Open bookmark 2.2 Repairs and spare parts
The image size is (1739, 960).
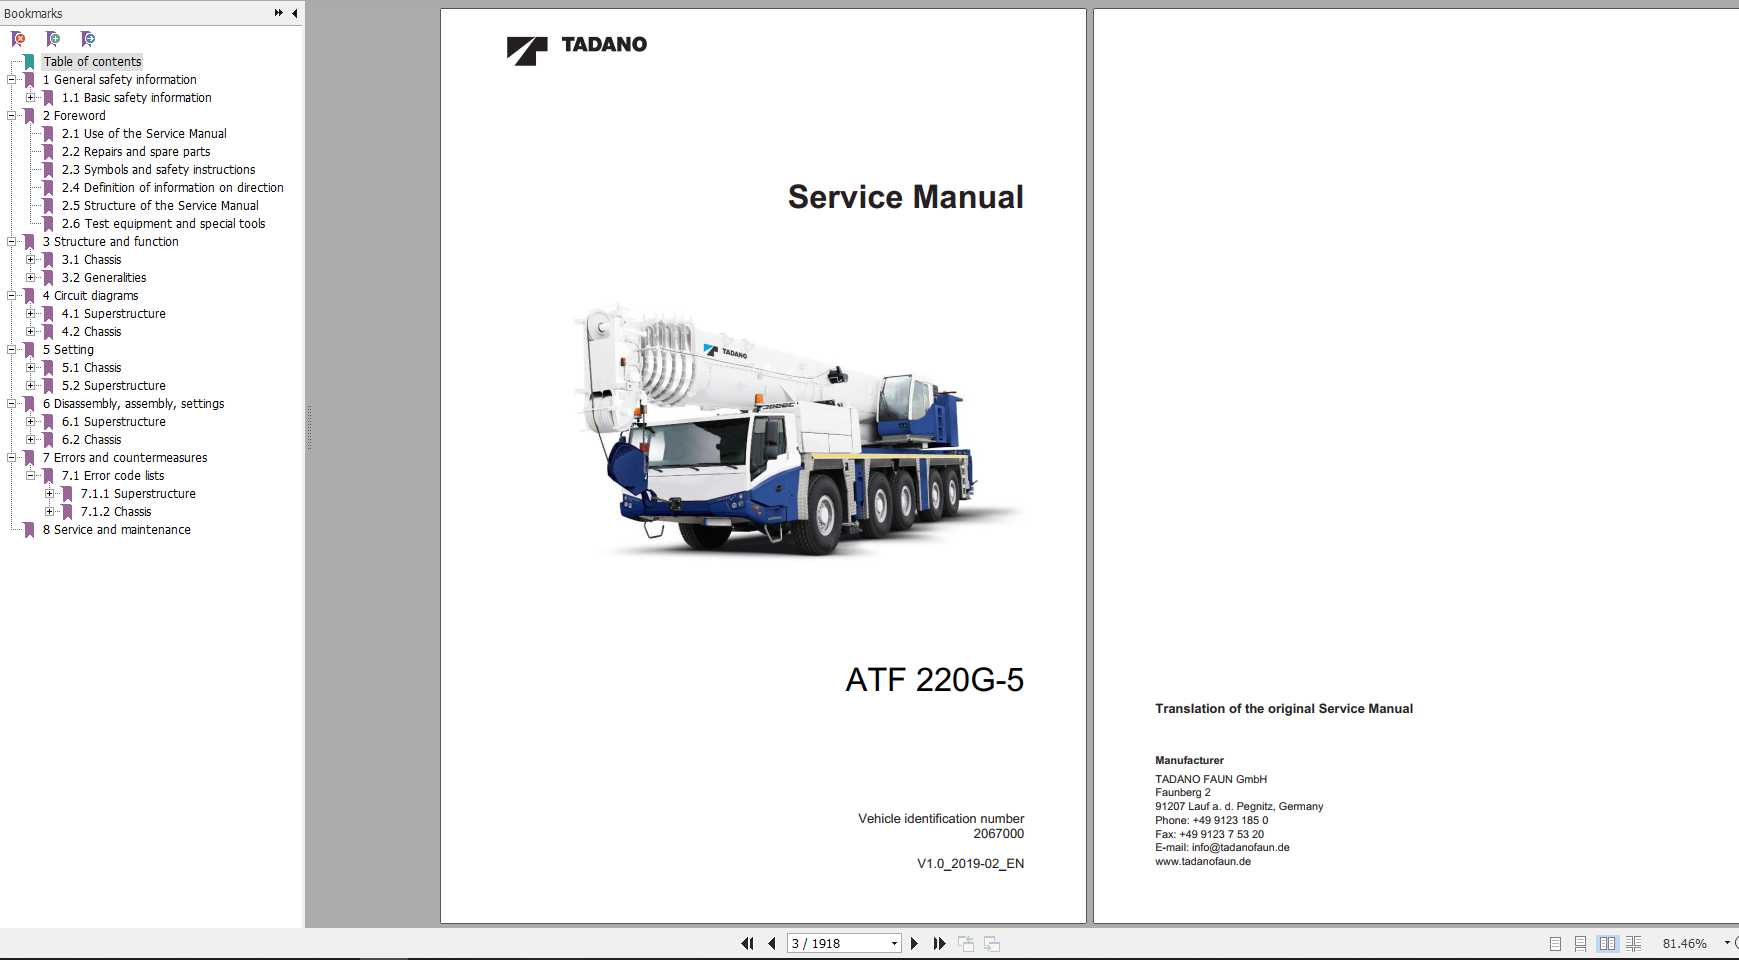tap(136, 152)
